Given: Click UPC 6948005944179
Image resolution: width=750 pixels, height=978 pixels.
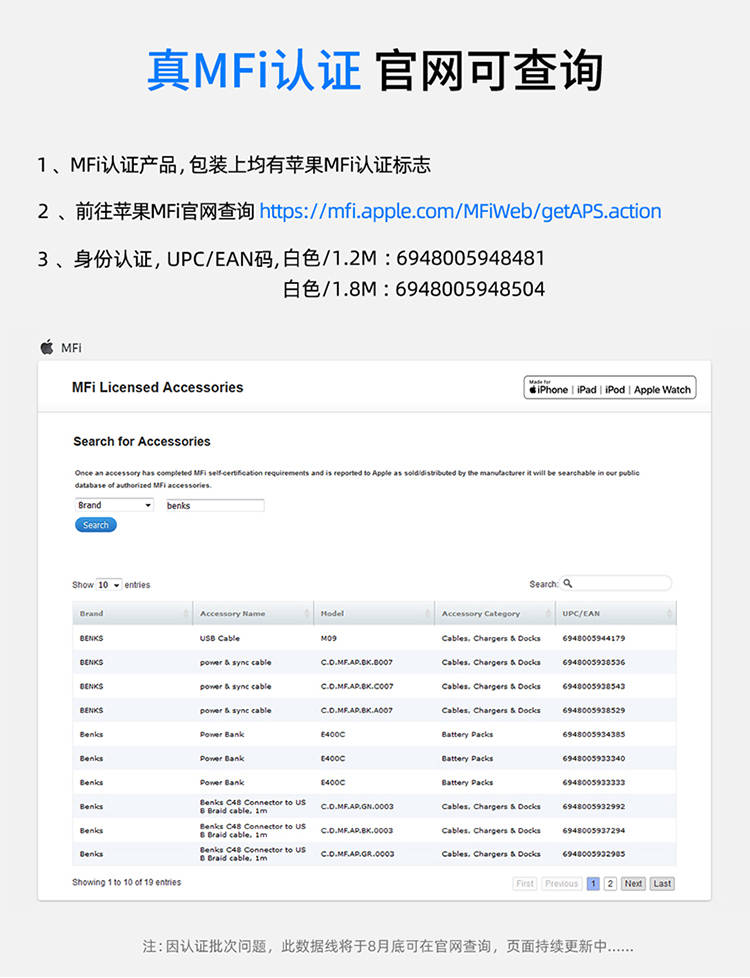Looking at the screenshot, I should pos(593,638).
